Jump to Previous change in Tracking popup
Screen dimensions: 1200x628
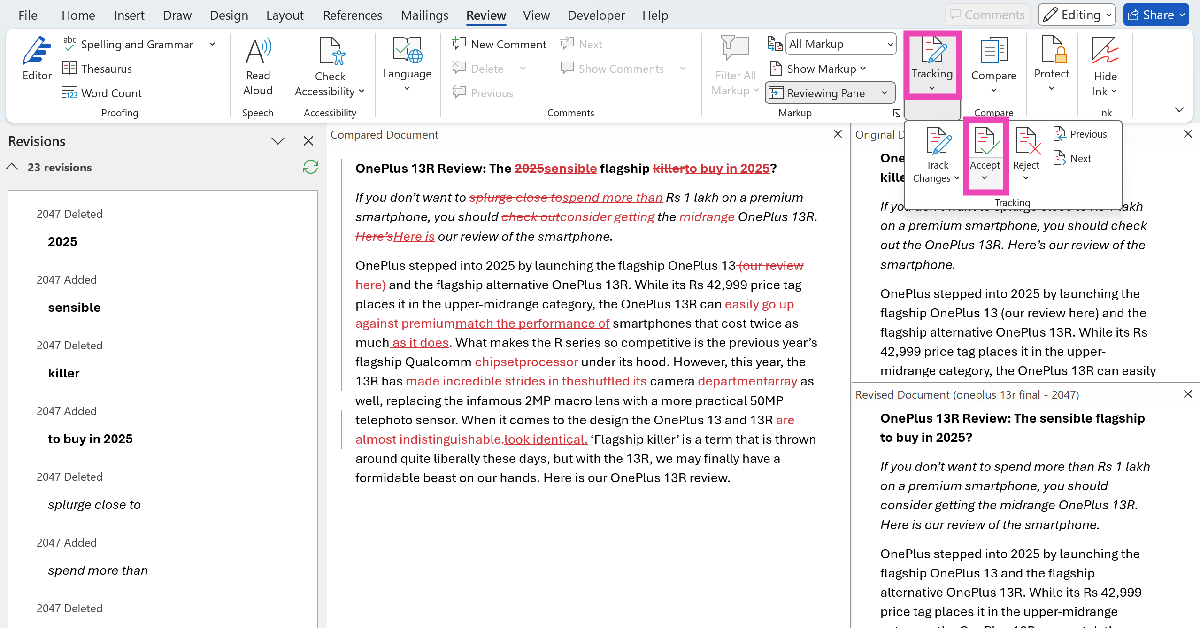(x=1080, y=134)
